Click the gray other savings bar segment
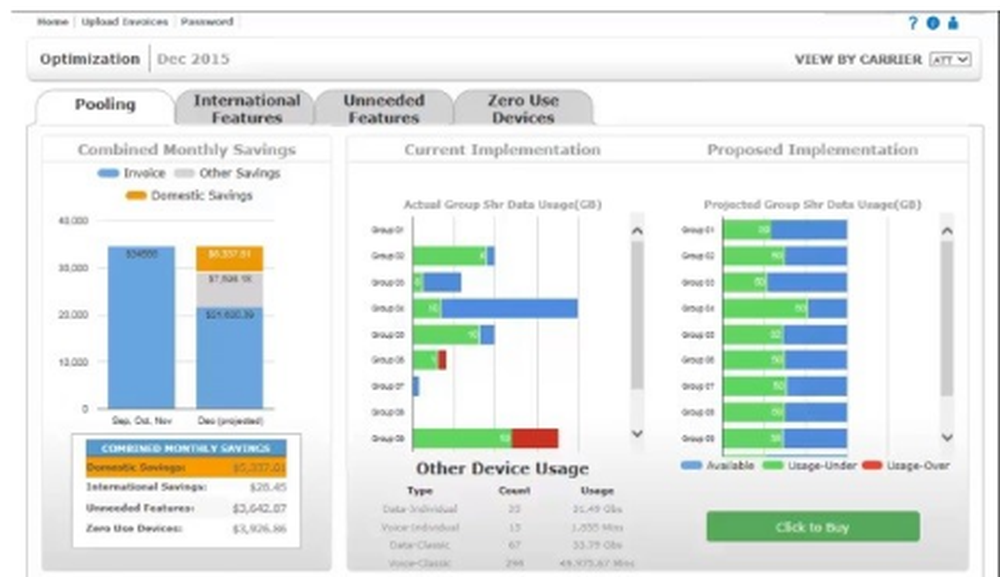Image resolution: width=1000 pixels, height=577 pixels. click(230, 289)
